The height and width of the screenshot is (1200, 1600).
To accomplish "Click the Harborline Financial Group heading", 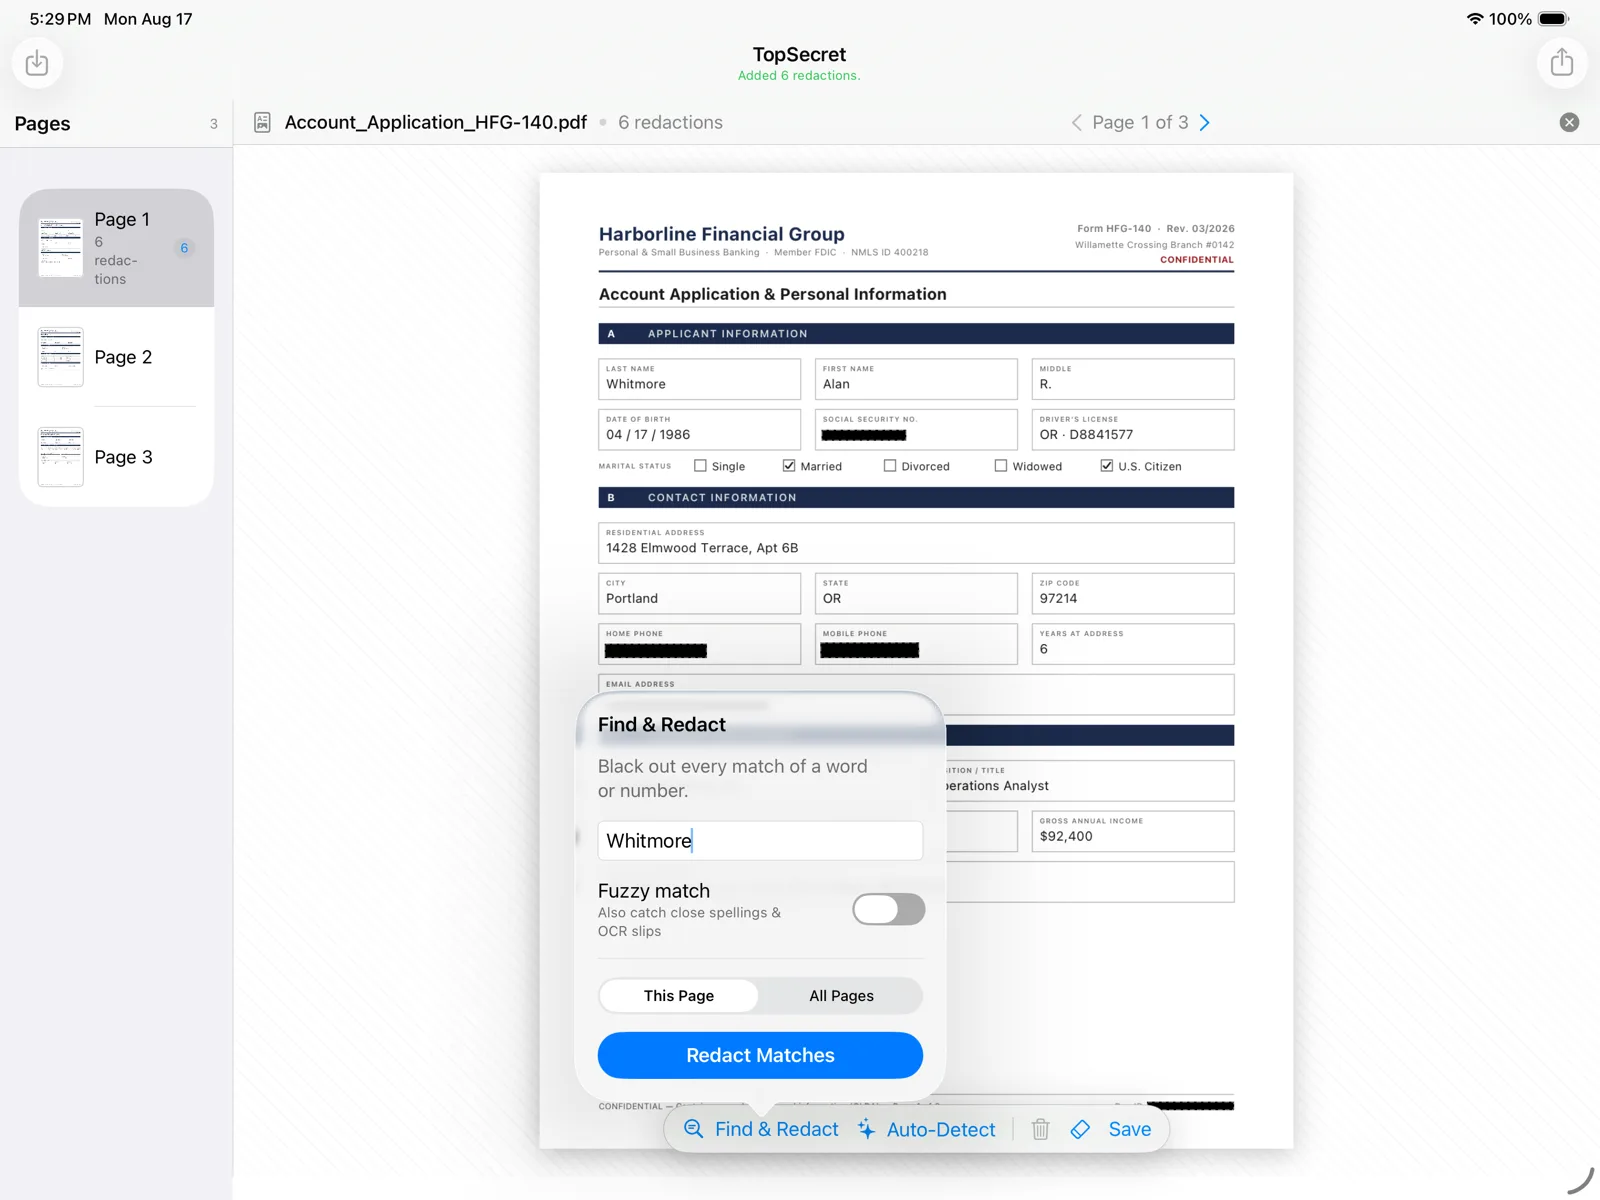I will point(721,234).
